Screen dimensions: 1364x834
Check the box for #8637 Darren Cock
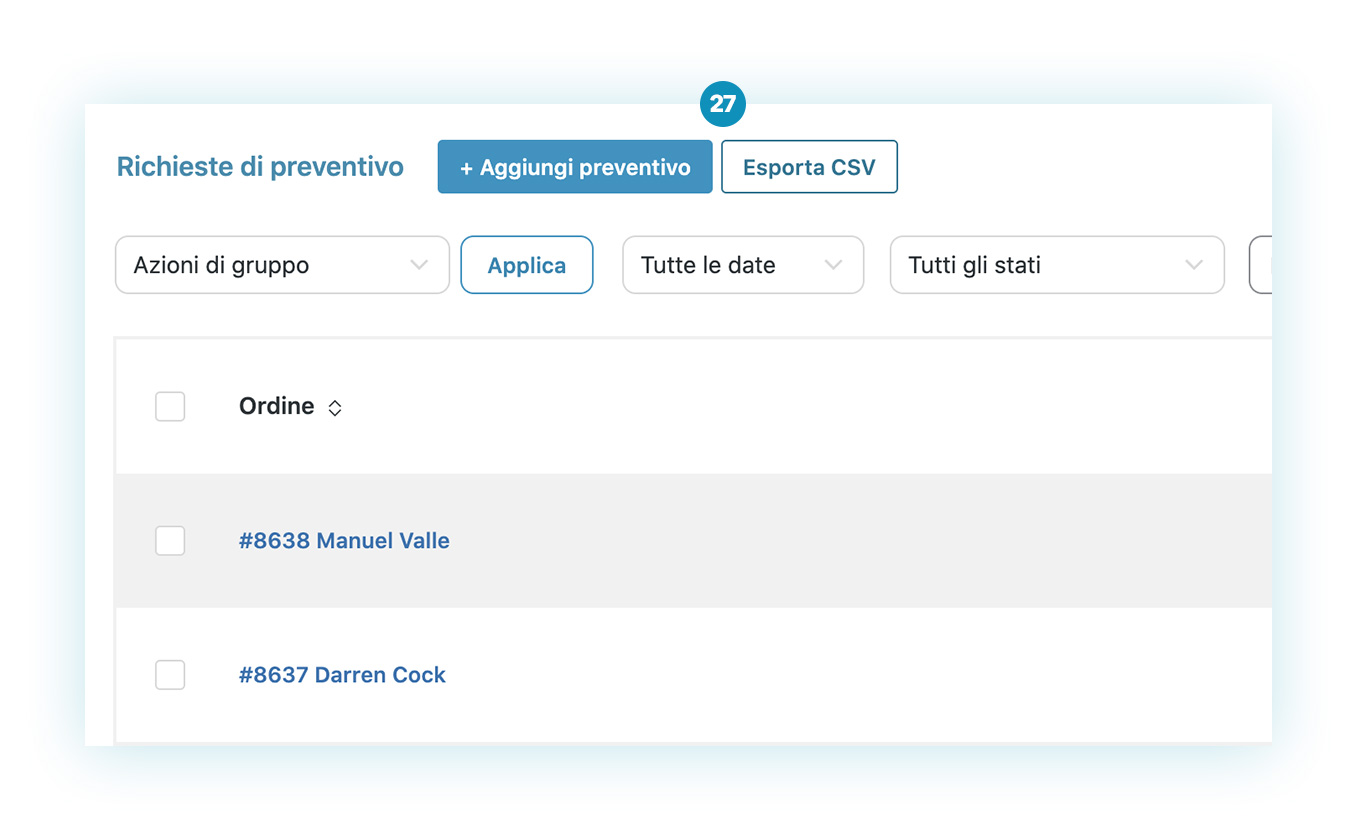170,675
